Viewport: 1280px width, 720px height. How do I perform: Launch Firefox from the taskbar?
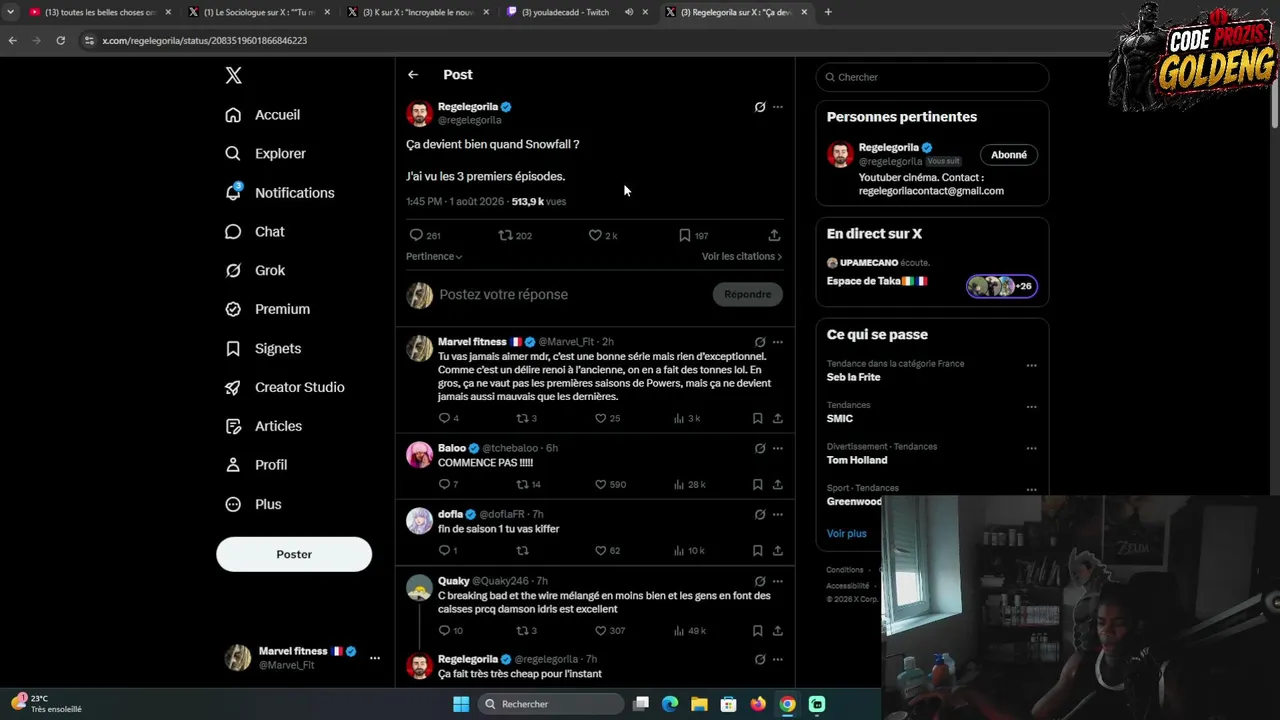[x=758, y=704]
